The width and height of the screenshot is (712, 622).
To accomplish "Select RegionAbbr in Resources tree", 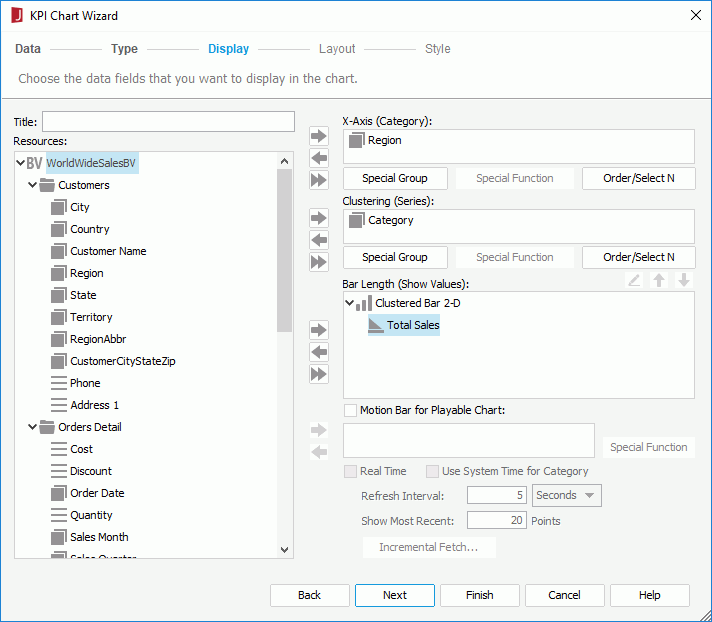I will tap(98, 339).
